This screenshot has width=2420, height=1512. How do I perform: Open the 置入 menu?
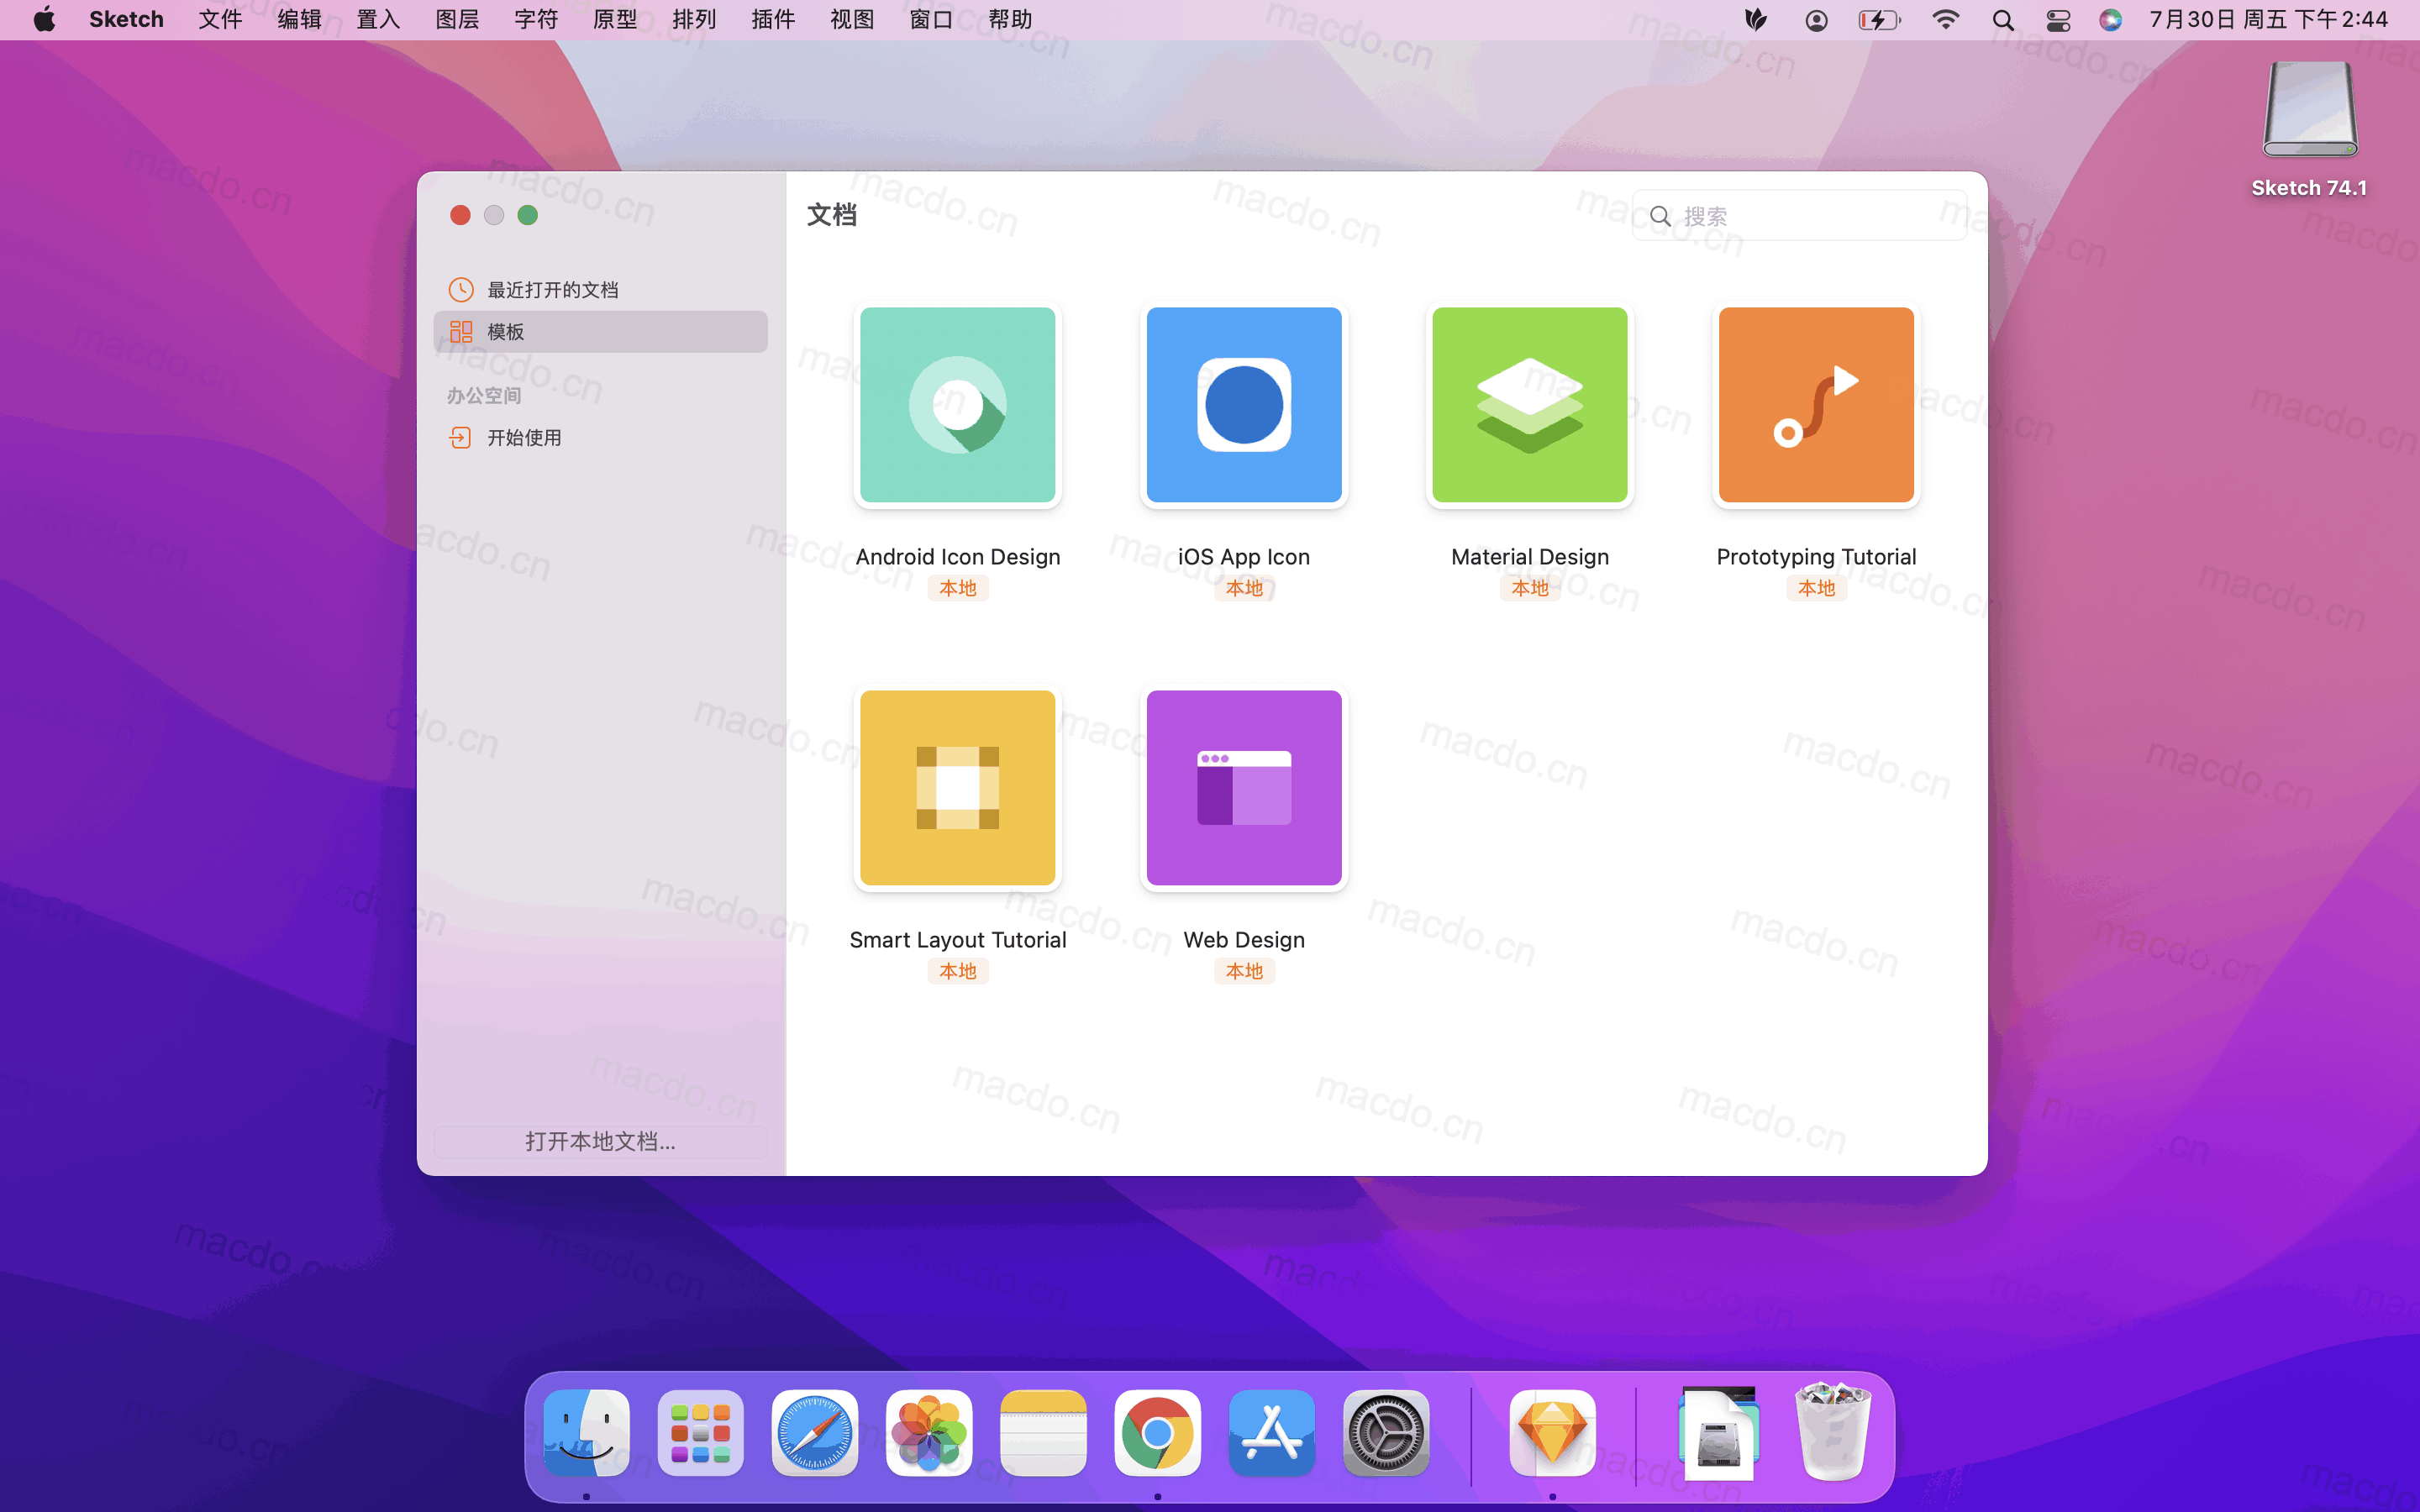(x=378, y=20)
